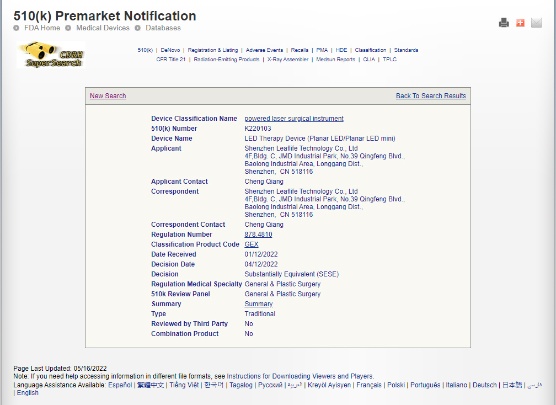Viewport: 556px width, 405px height.
Task: Open the DeNovo database link
Action: [170, 50]
